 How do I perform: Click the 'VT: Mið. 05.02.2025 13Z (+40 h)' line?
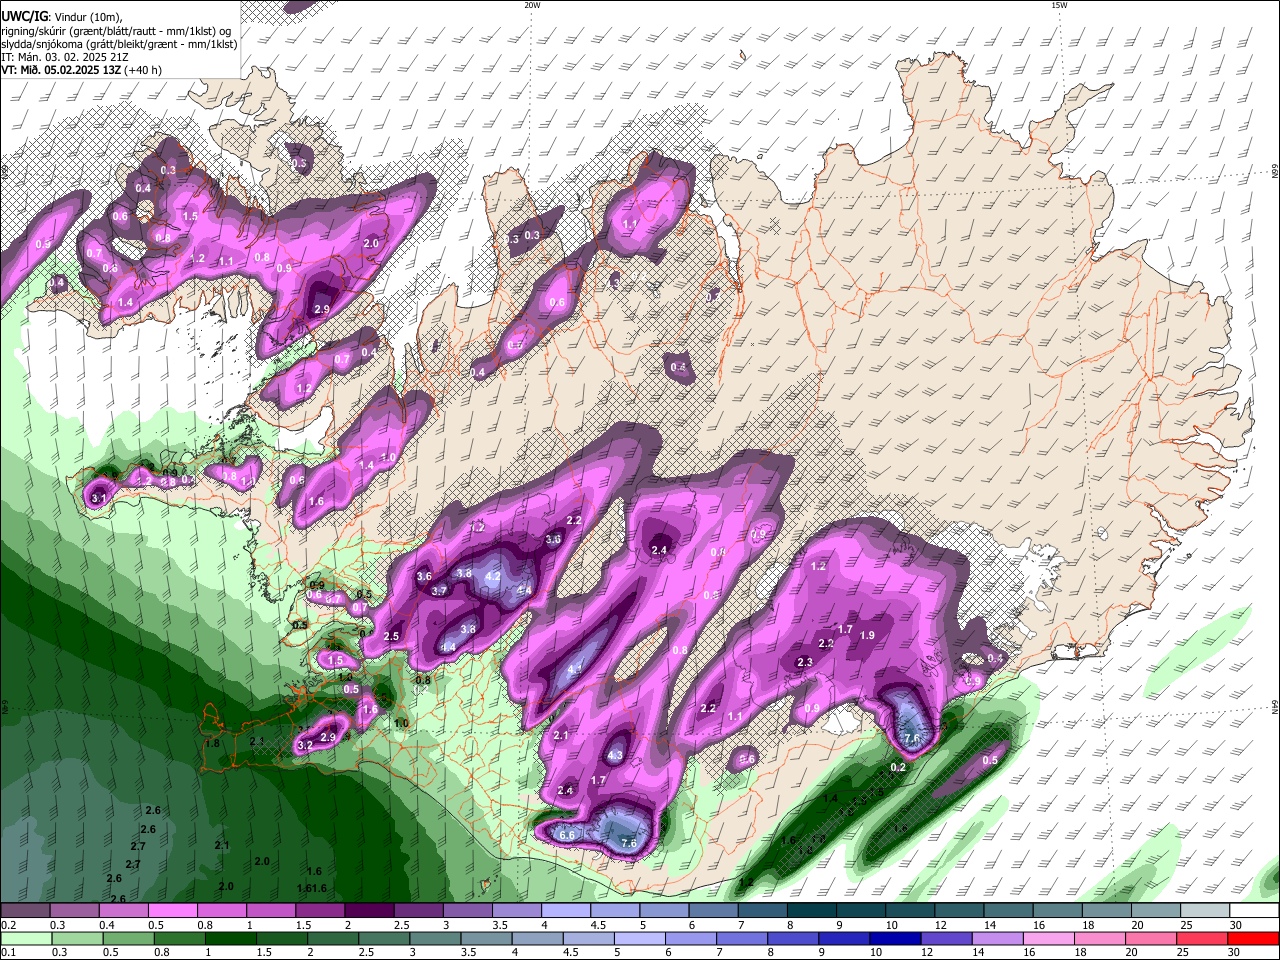tap(82, 70)
